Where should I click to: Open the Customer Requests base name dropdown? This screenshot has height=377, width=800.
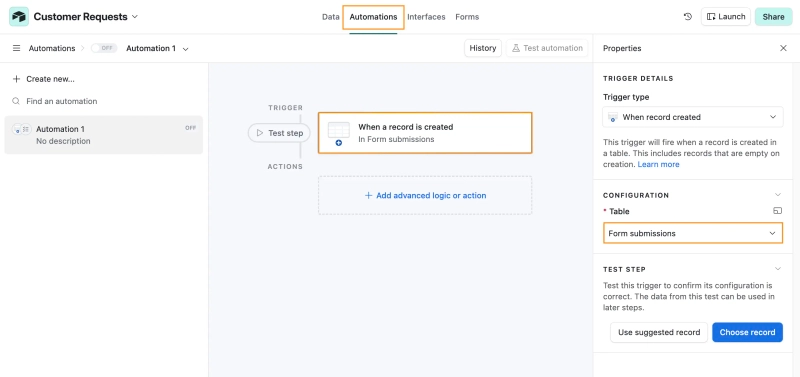click(x=86, y=17)
